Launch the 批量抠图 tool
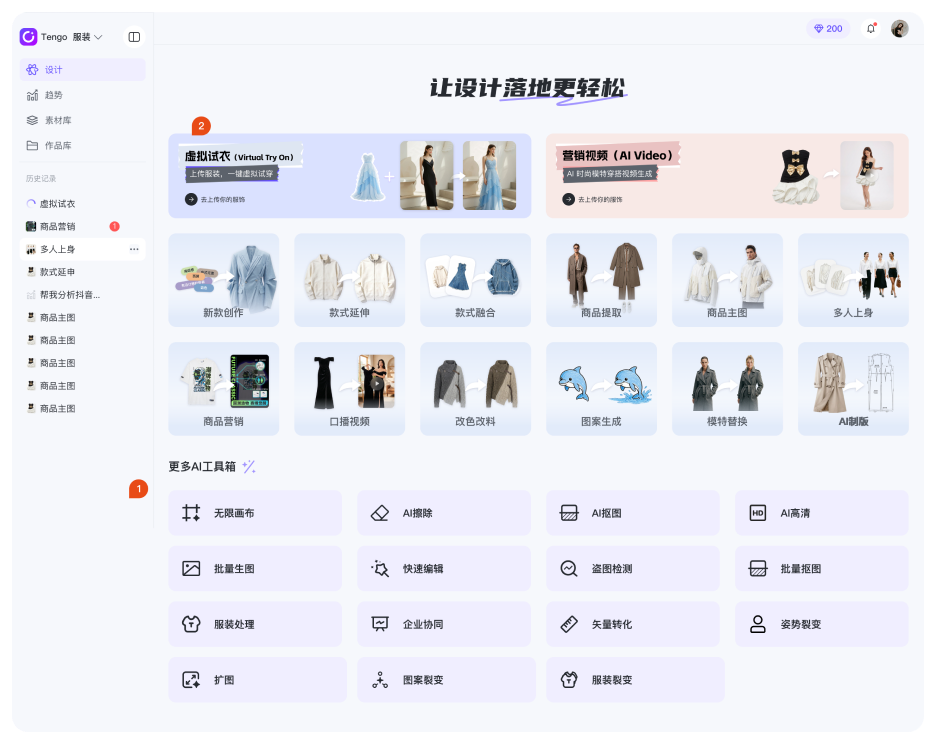936x744 pixels. [x=821, y=568]
